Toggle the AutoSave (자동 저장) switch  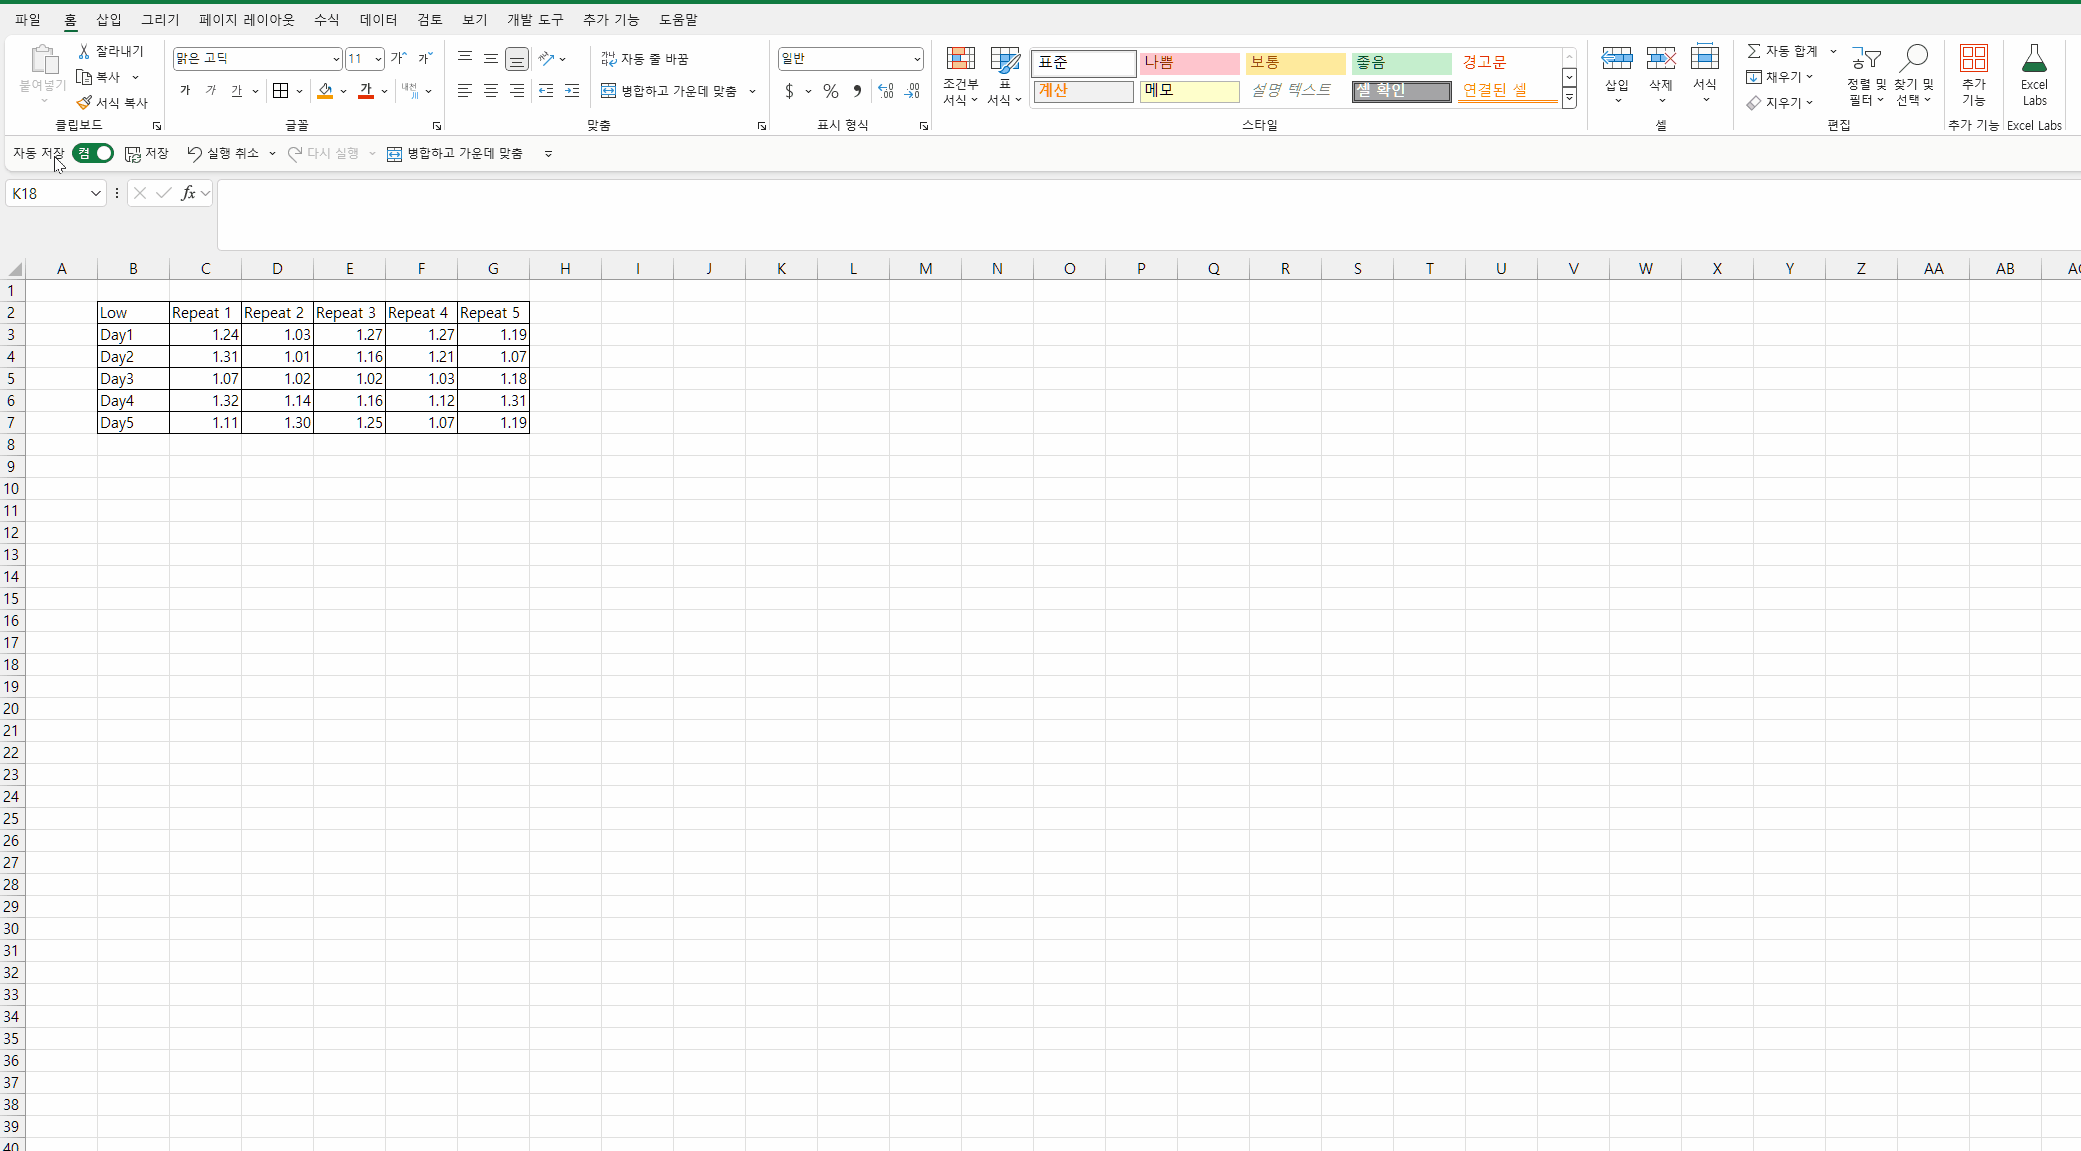[x=93, y=153]
